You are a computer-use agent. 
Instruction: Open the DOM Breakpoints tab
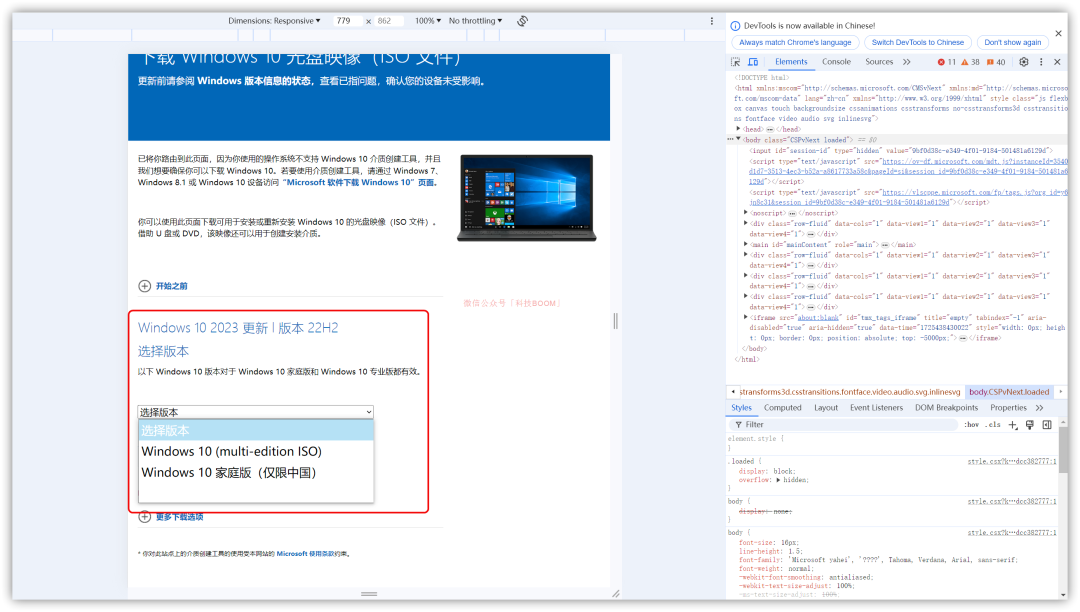tap(946, 408)
